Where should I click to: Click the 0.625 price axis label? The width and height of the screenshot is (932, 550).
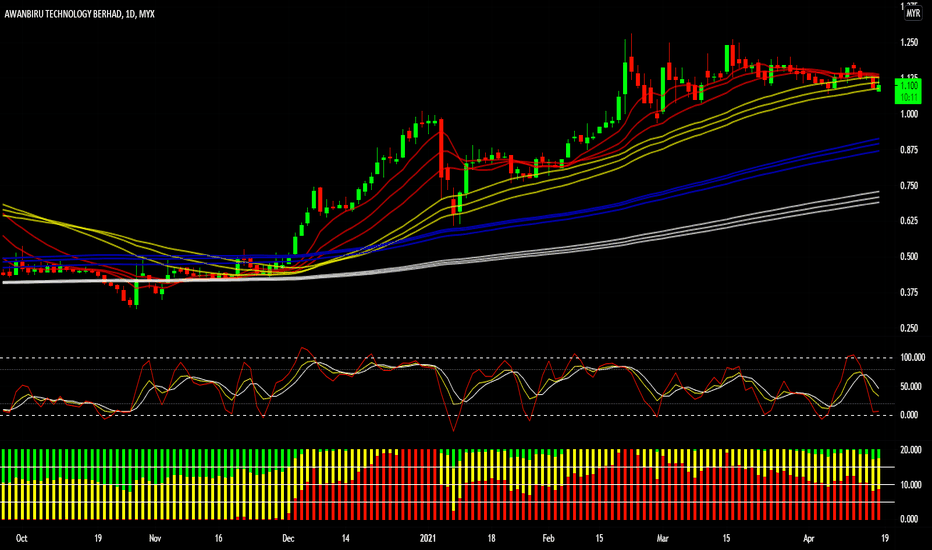[909, 221]
